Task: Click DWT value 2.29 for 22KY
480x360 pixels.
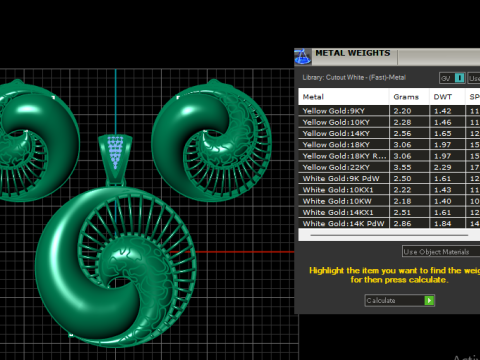Action: click(x=443, y=167)
